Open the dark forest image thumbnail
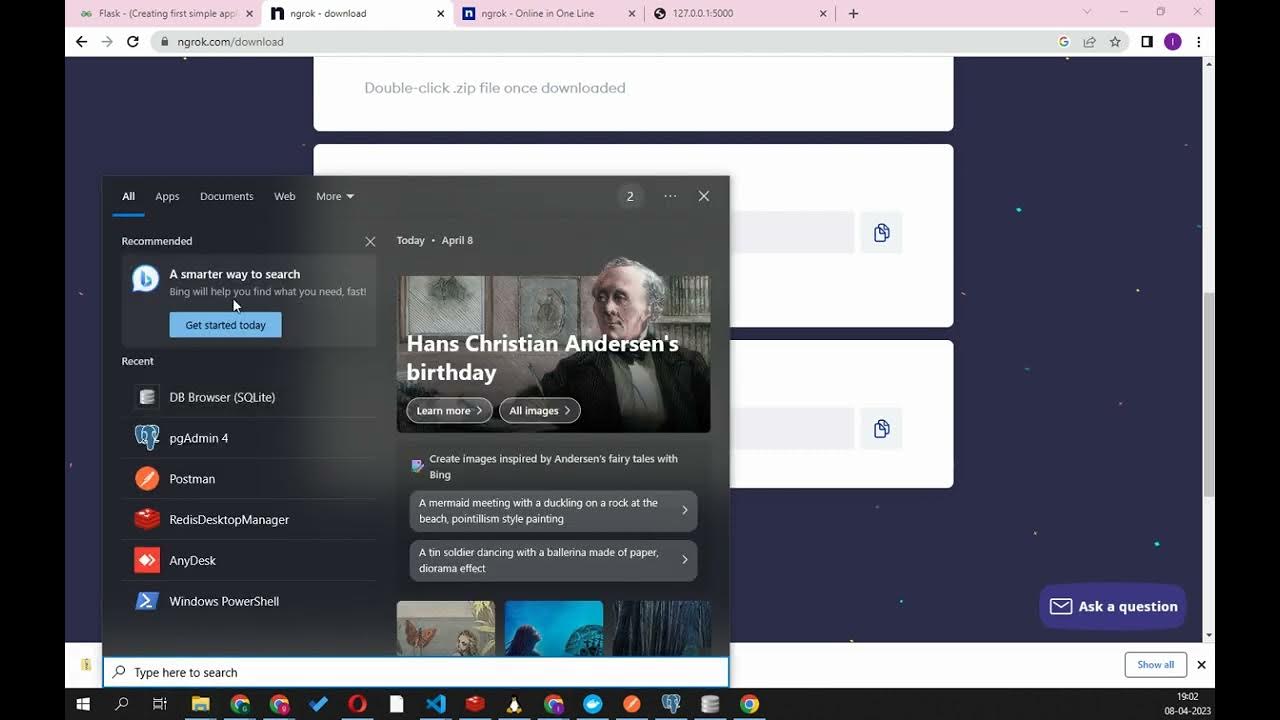The height and width of the screenshot is (720, 1280). (662, 628)
